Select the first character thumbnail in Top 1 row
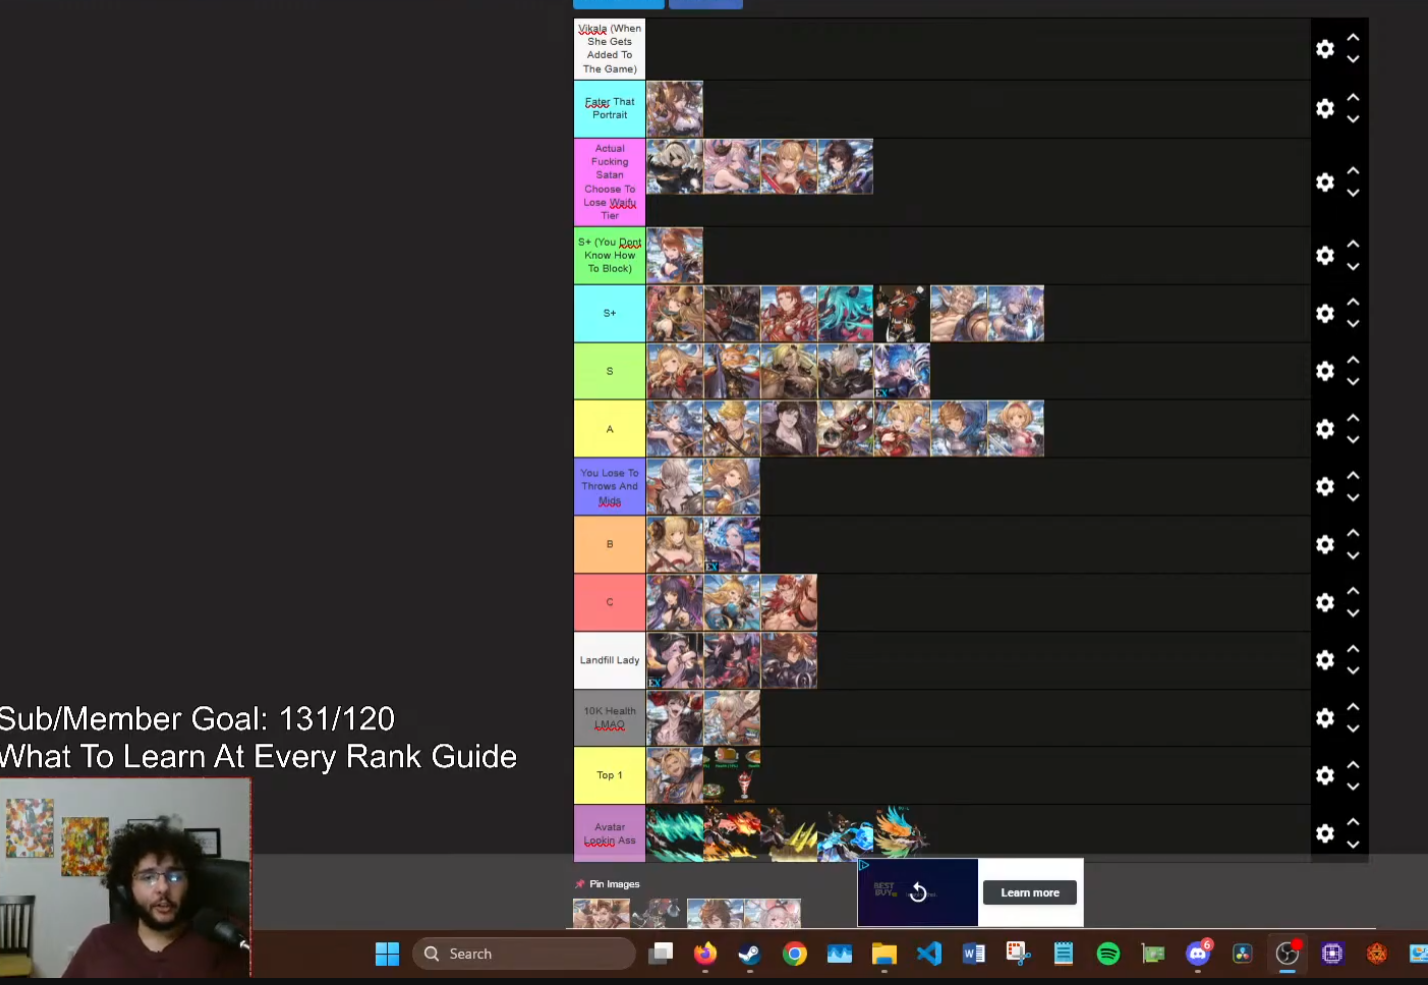1428x985 pixels. click(x=675, y=776)
